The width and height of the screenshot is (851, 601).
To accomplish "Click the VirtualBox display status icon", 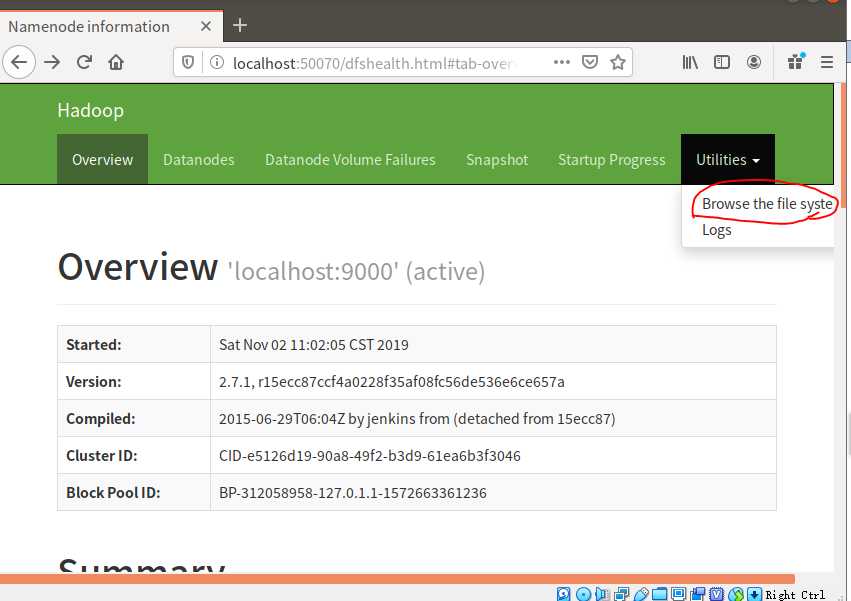I will pyautogui.click(x=678, y=594).
